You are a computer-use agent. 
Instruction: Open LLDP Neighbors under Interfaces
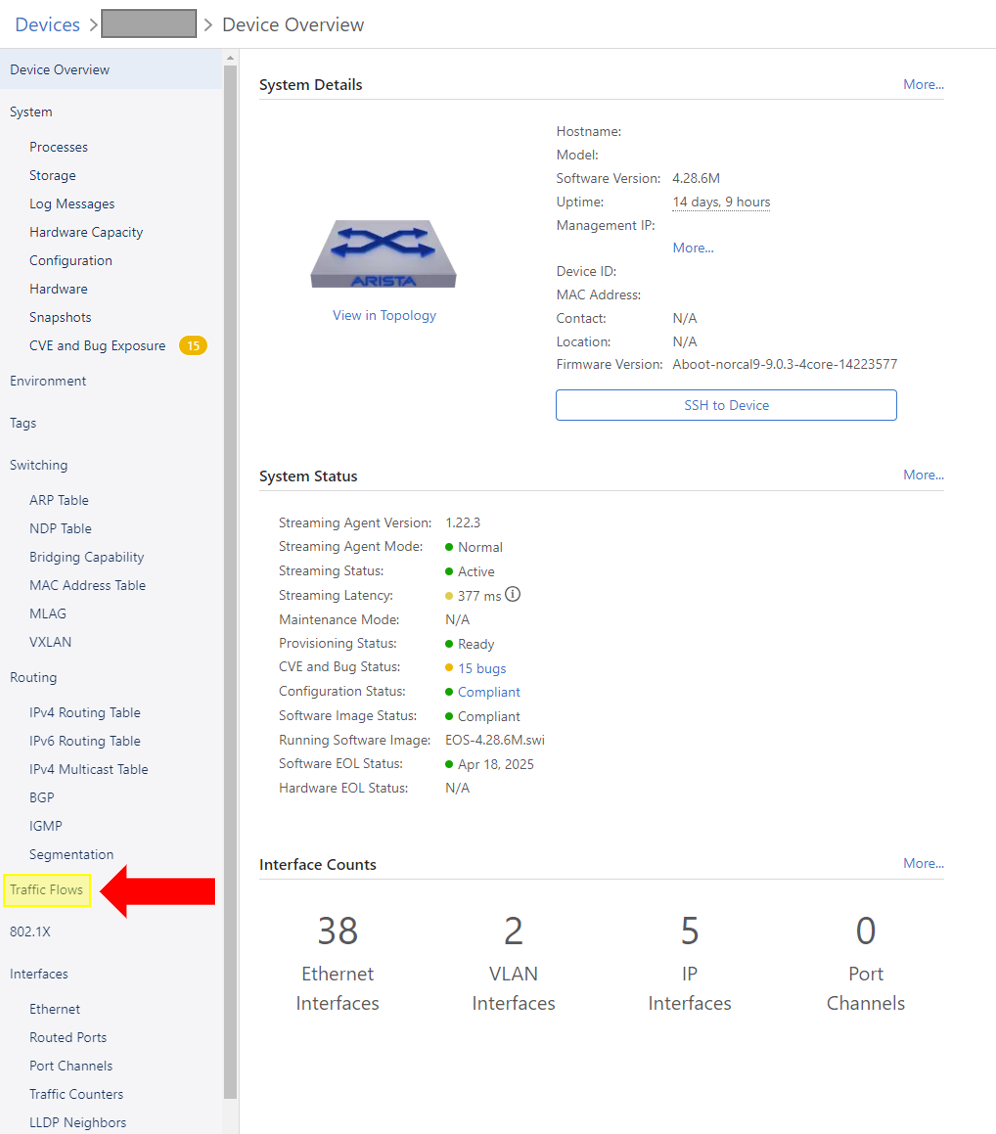tap(77, 1122)
